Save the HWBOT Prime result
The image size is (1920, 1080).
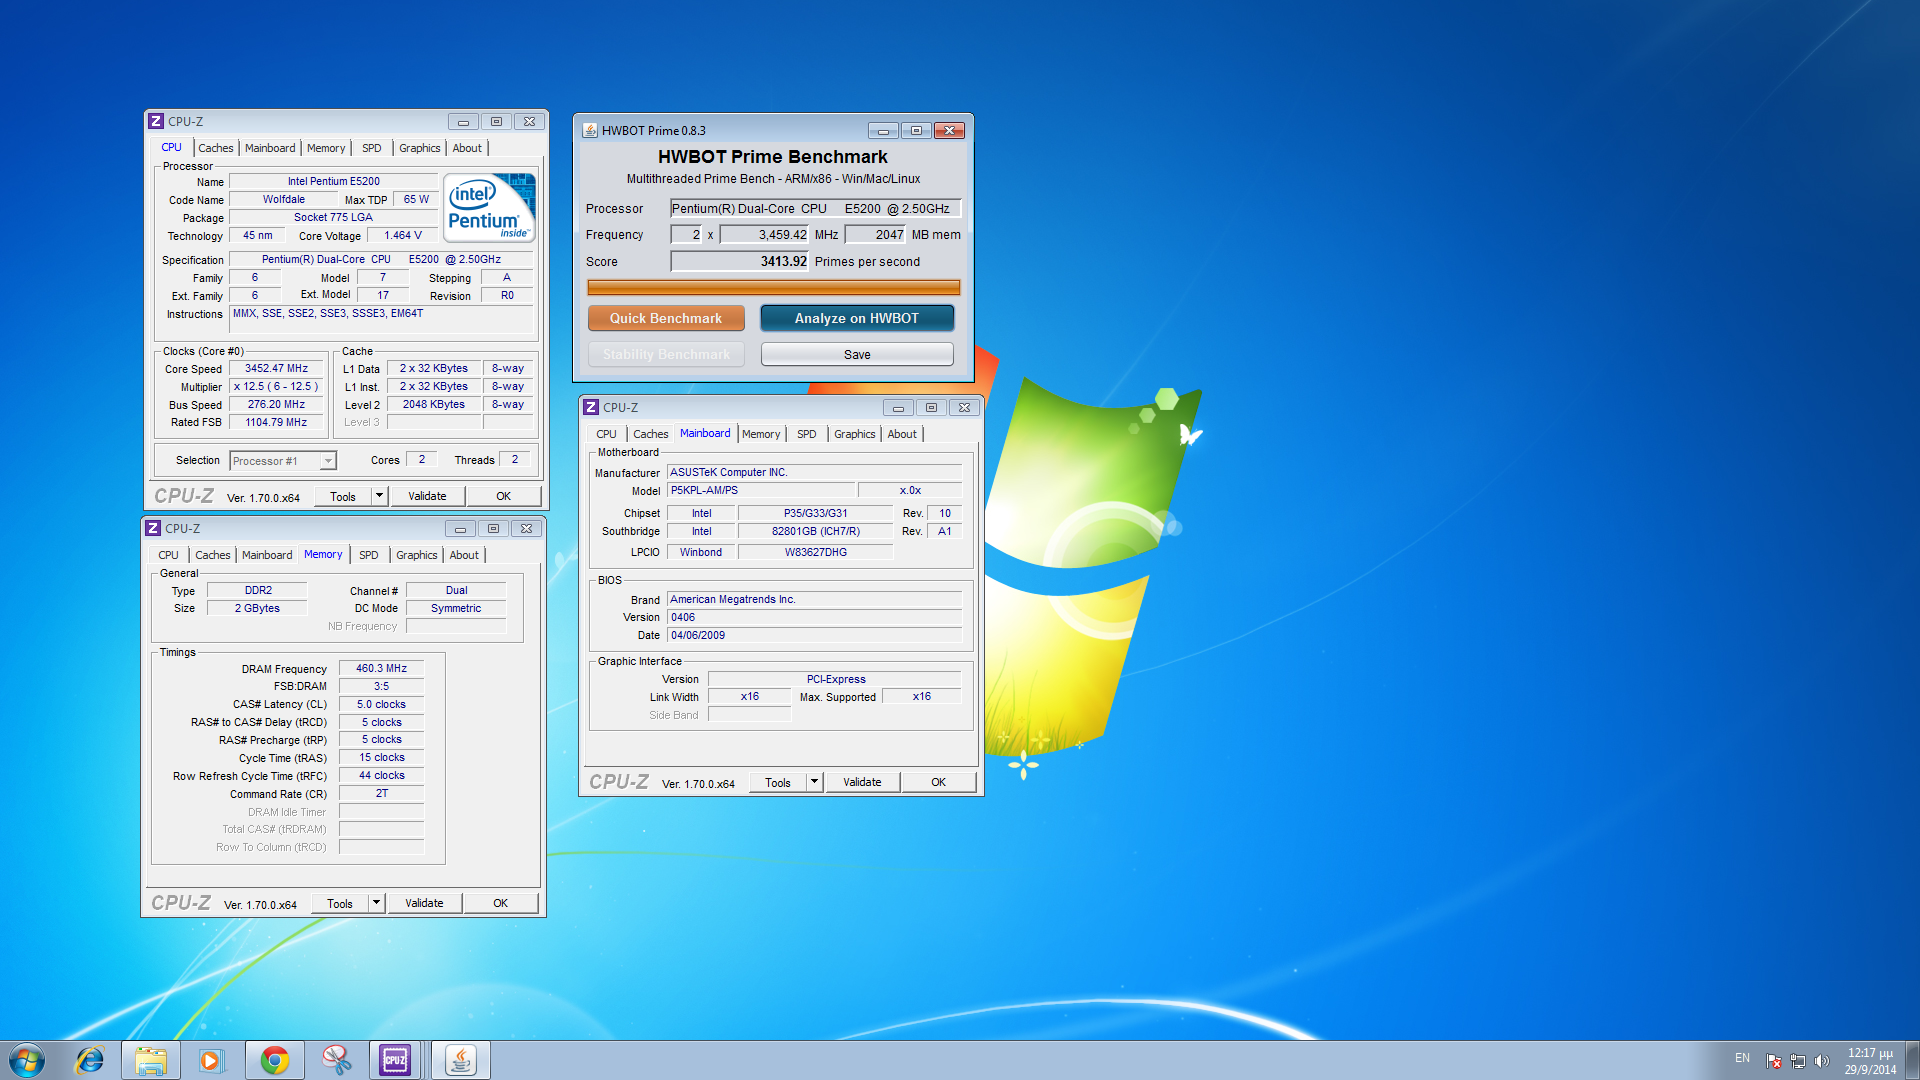(x=857, y=354)
